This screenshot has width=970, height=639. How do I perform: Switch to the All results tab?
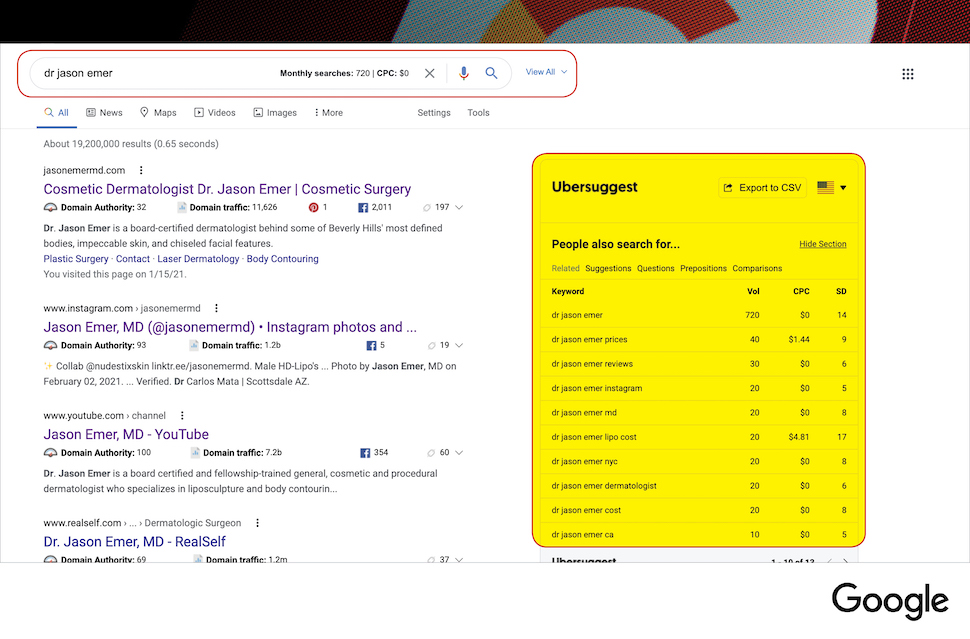pyautogui.click(x=56, y=113)
